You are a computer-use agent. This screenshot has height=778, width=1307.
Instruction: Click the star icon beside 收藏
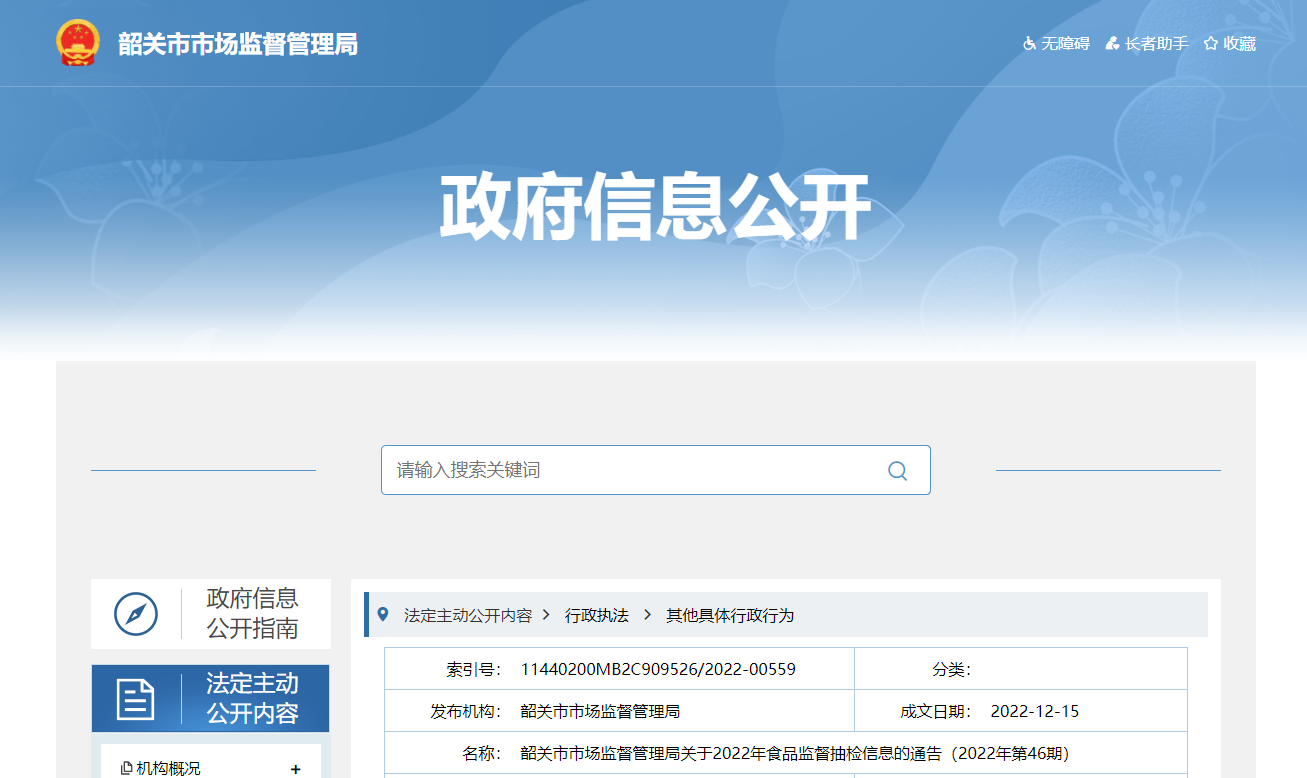(1211, 44)
